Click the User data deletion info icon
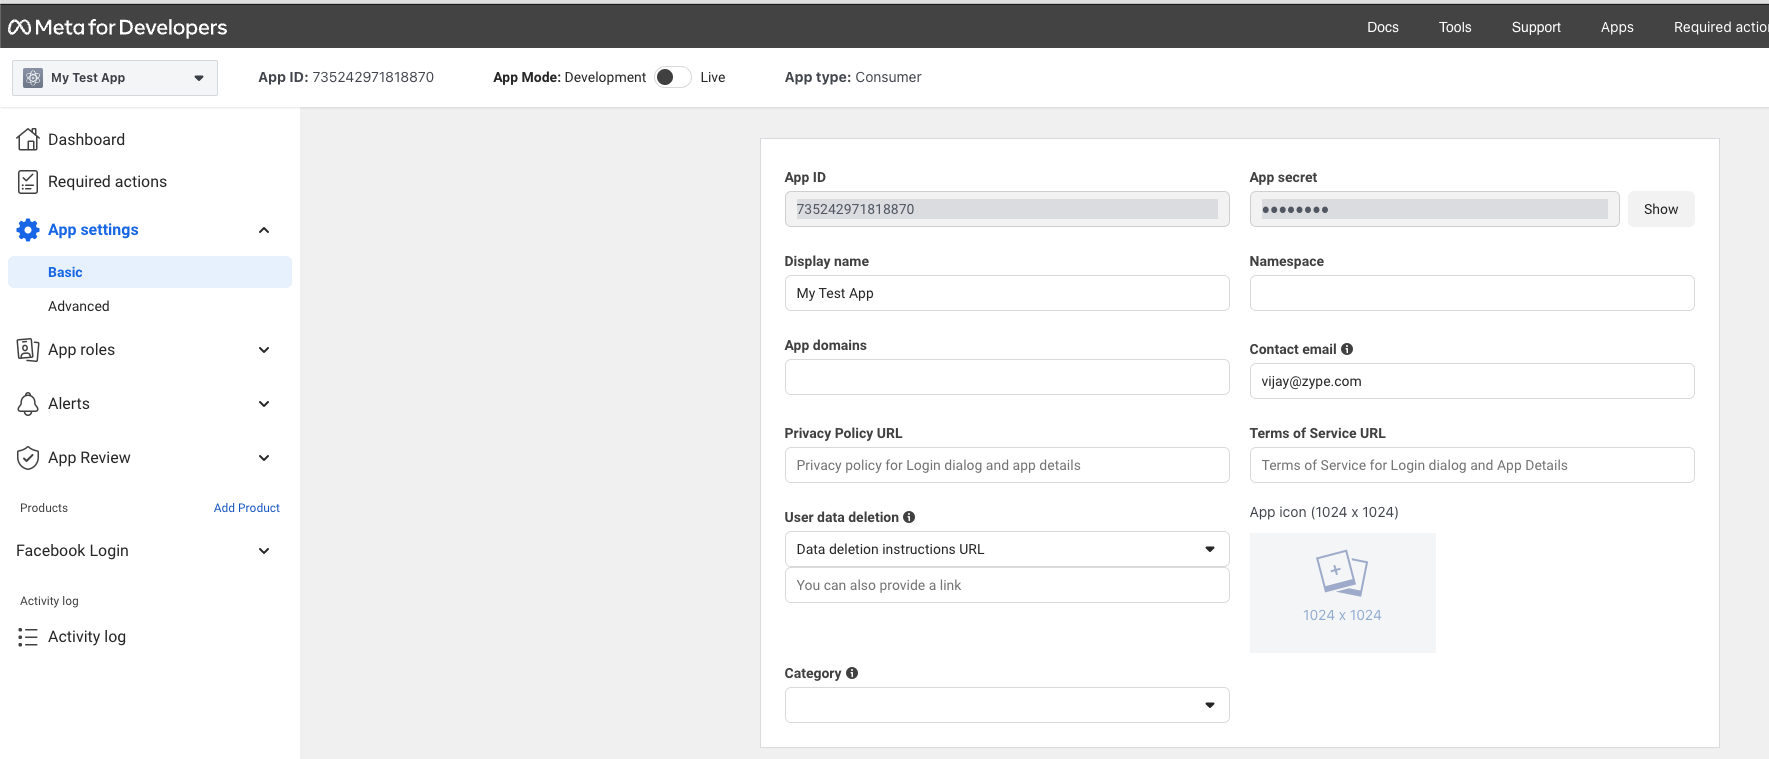This screenshot has height=759, width=1769. click(x=909, y=517)
